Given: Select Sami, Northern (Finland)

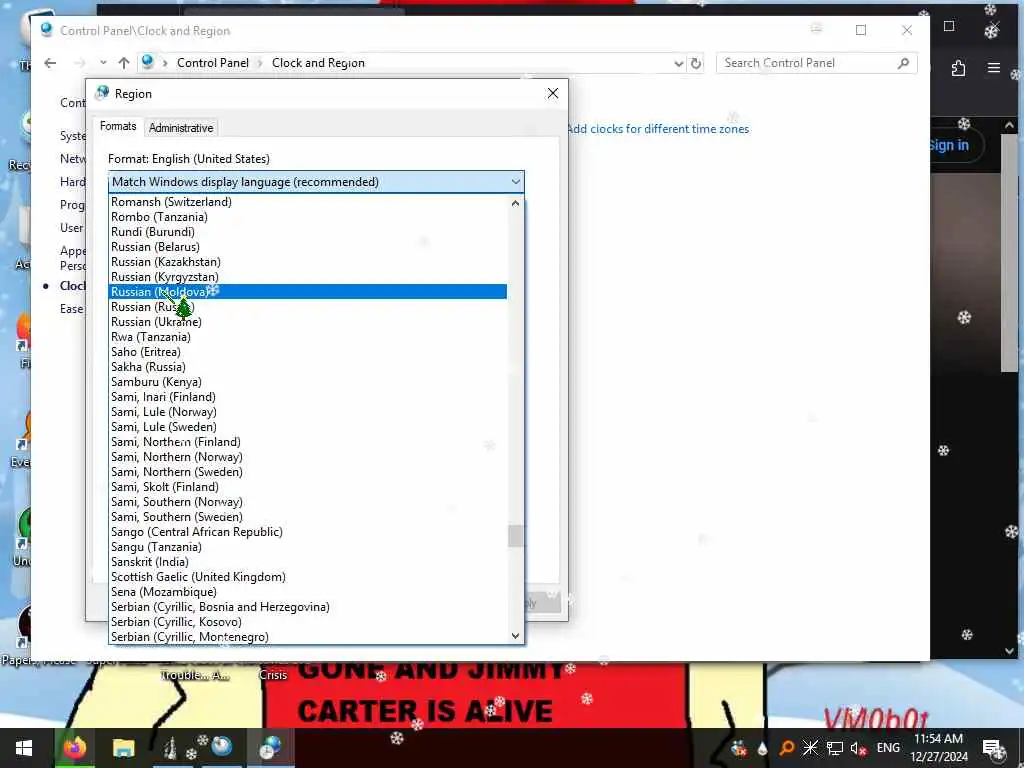Looking at the screenshot, I should click(x=308, y=442).
